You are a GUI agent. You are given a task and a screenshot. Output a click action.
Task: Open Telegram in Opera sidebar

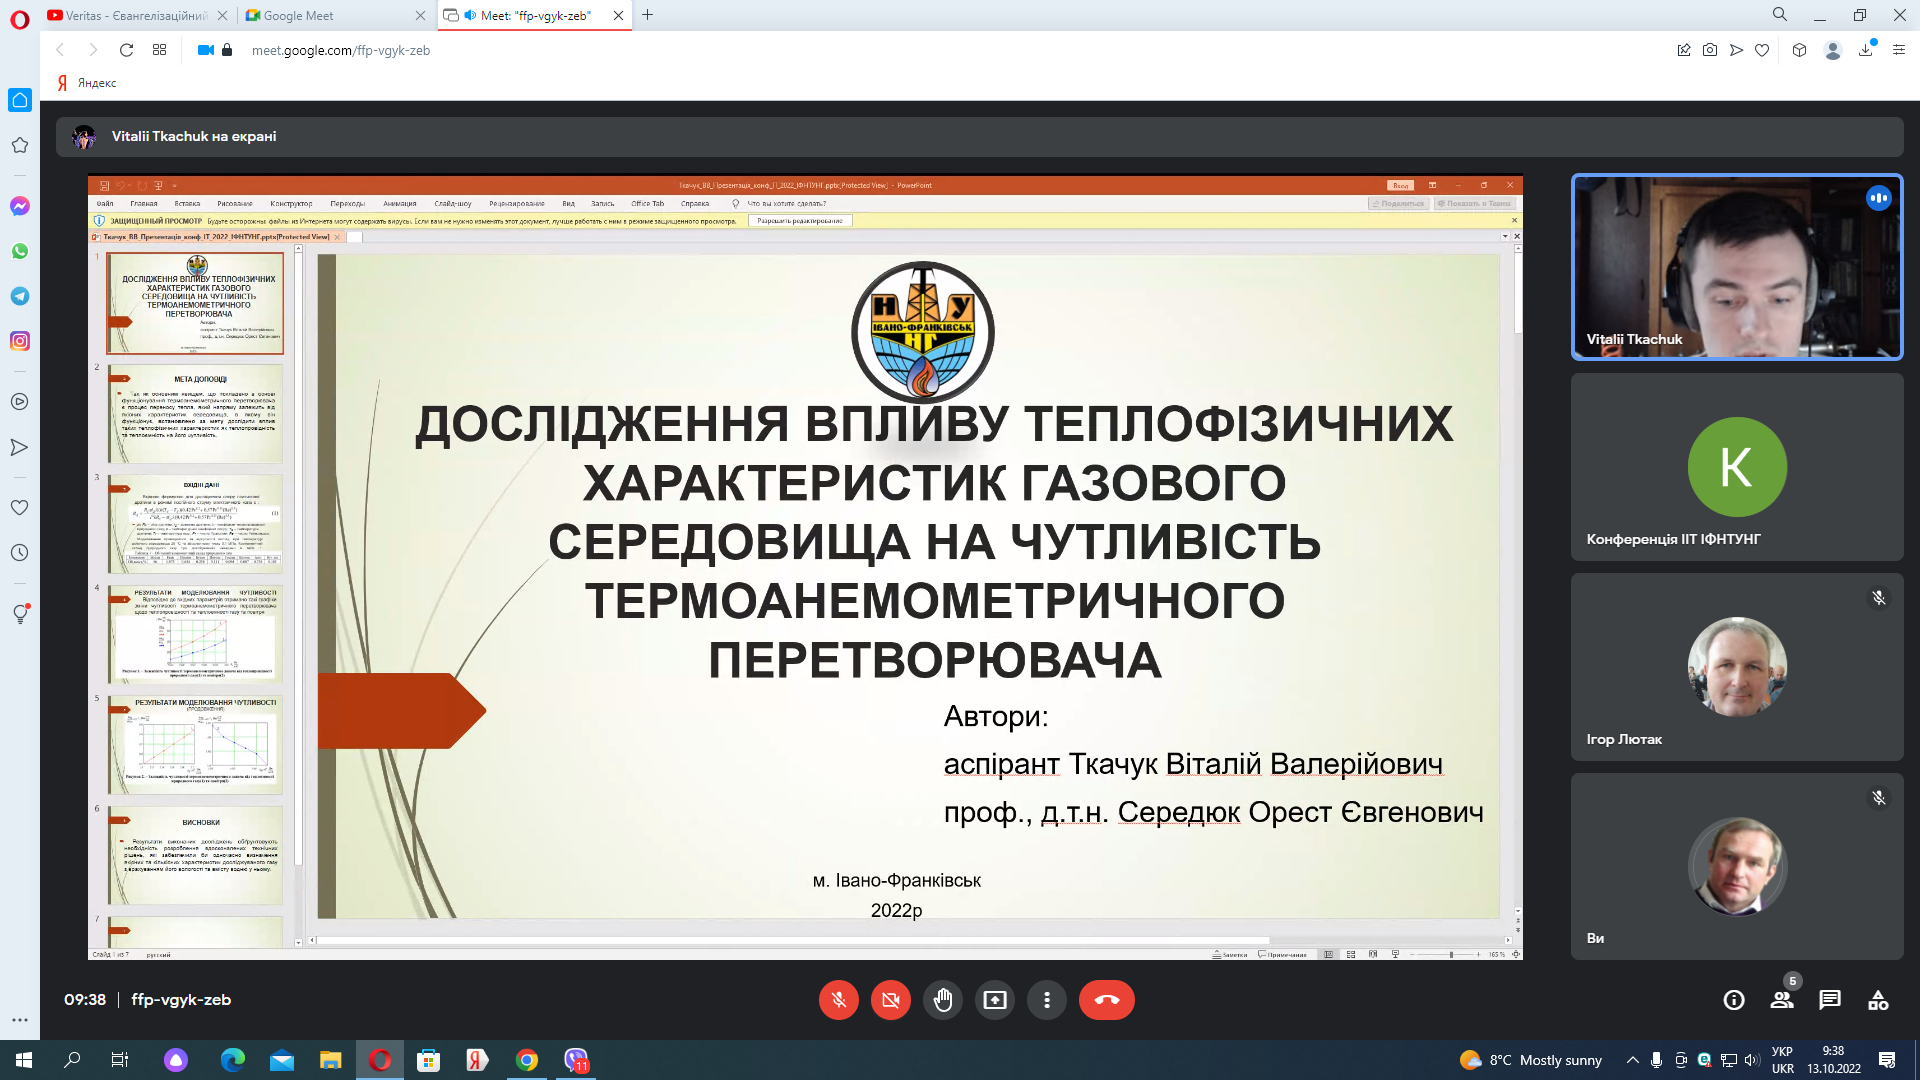pyautogui.click(x=19, y=296)
